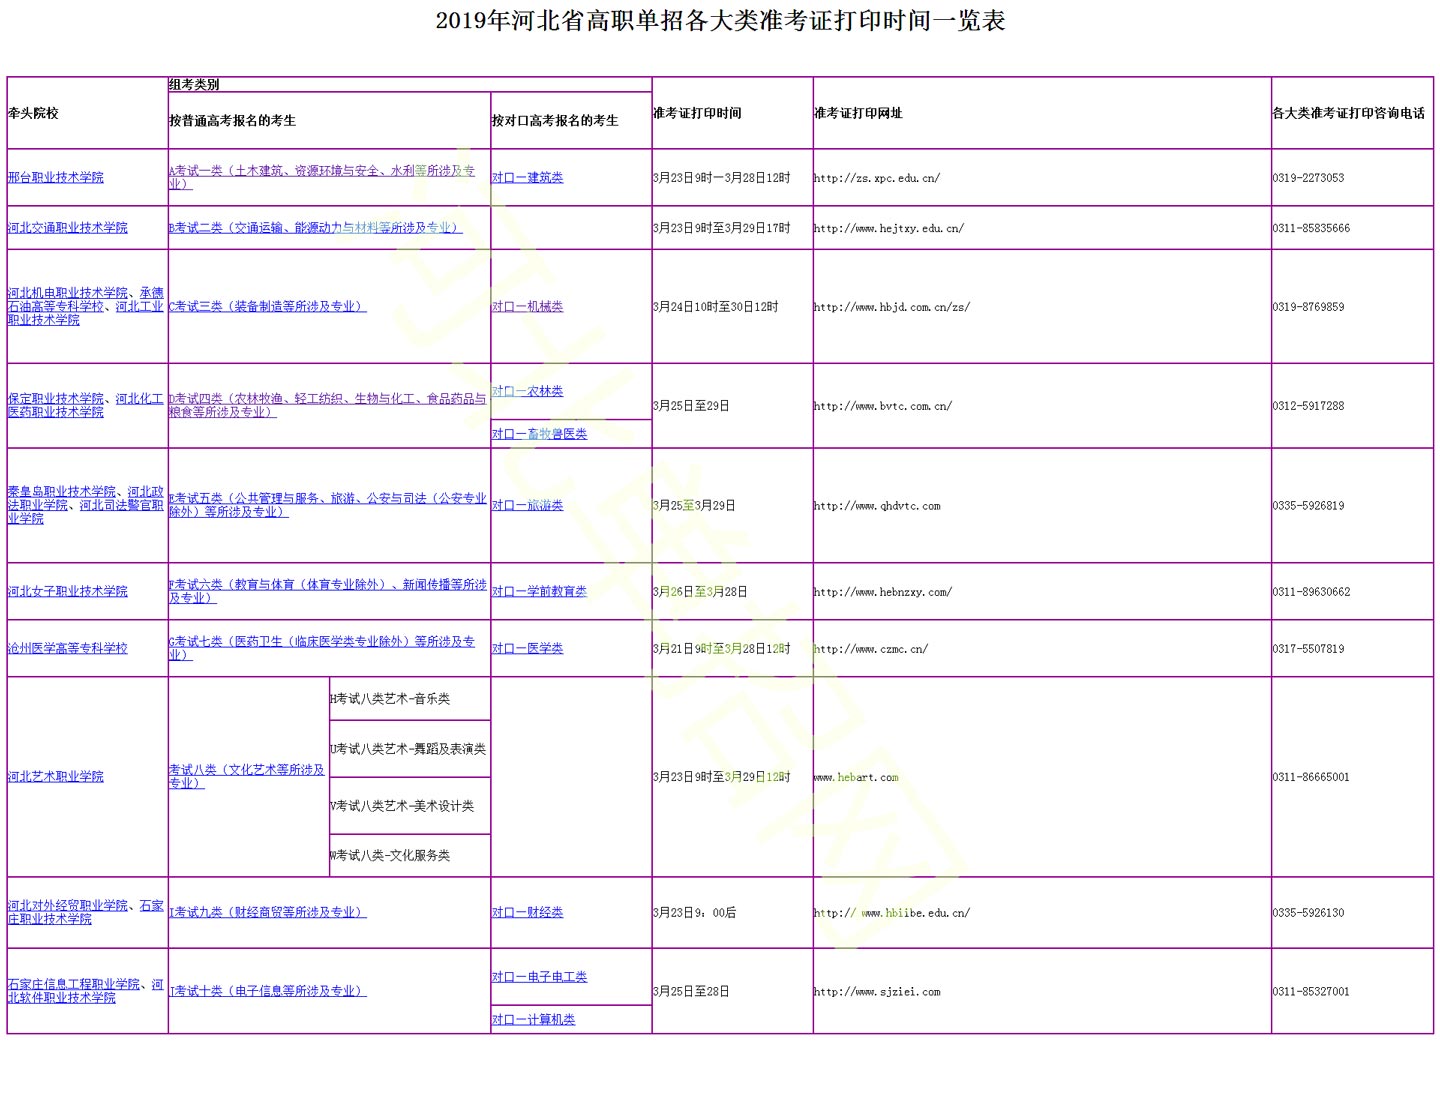Click print time 3月25日至28日
Image resolution: width=1440 pixels, height=1097 pixels.
click(692, 992)
